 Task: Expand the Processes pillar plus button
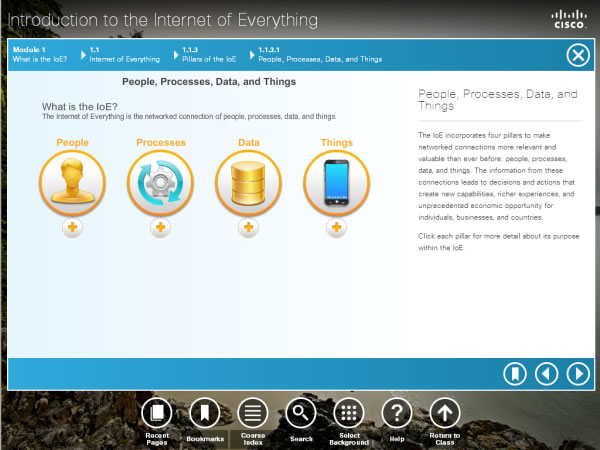[x=160, y=228]
